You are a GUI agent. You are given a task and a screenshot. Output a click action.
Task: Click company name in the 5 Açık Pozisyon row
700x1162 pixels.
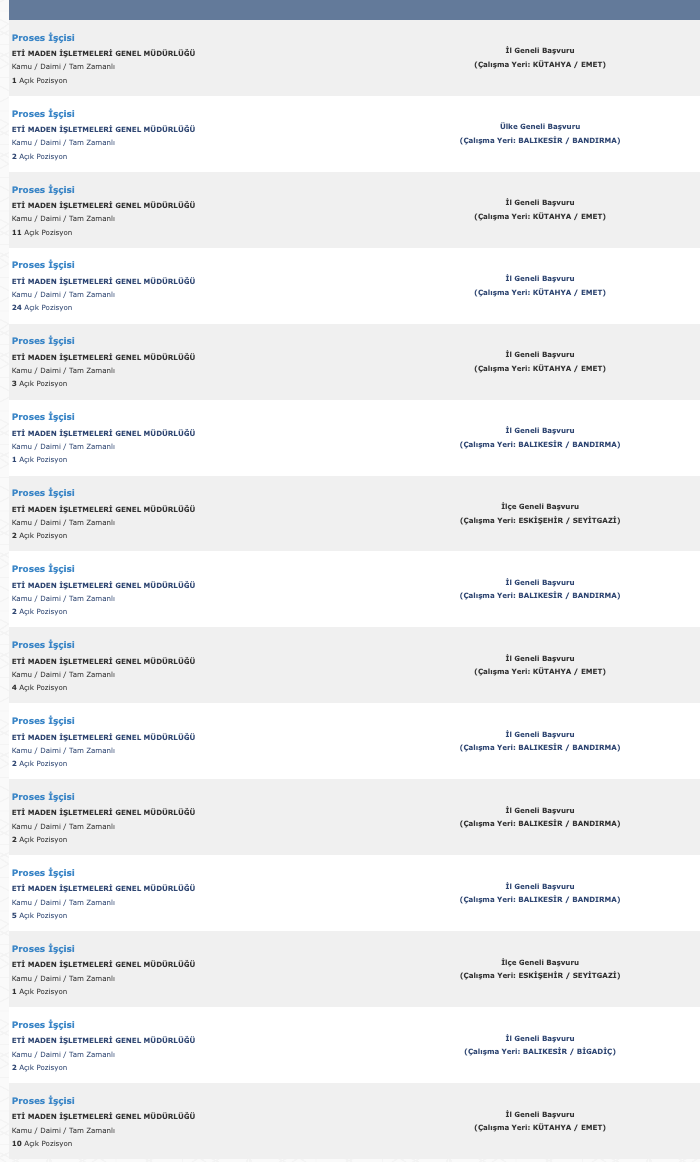[104, 889]
